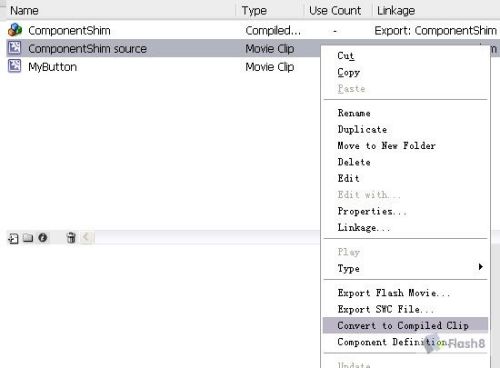The image size is (500, 368).
Task: Click the New Folder icon in library toolbar
Action: pyautogui.click(x=28, y=238)
